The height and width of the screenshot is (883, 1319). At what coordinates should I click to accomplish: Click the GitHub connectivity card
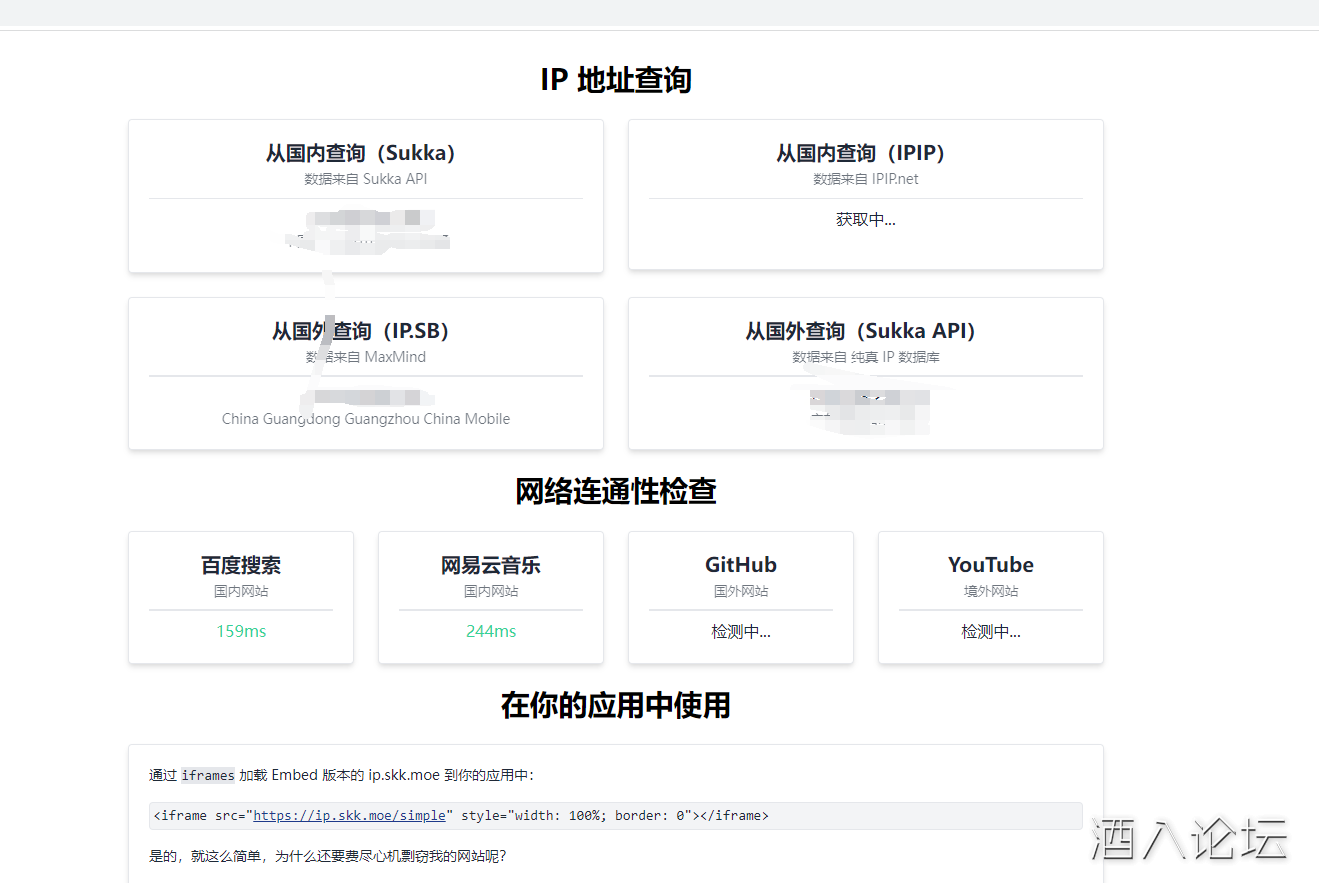tap(740, 597)
